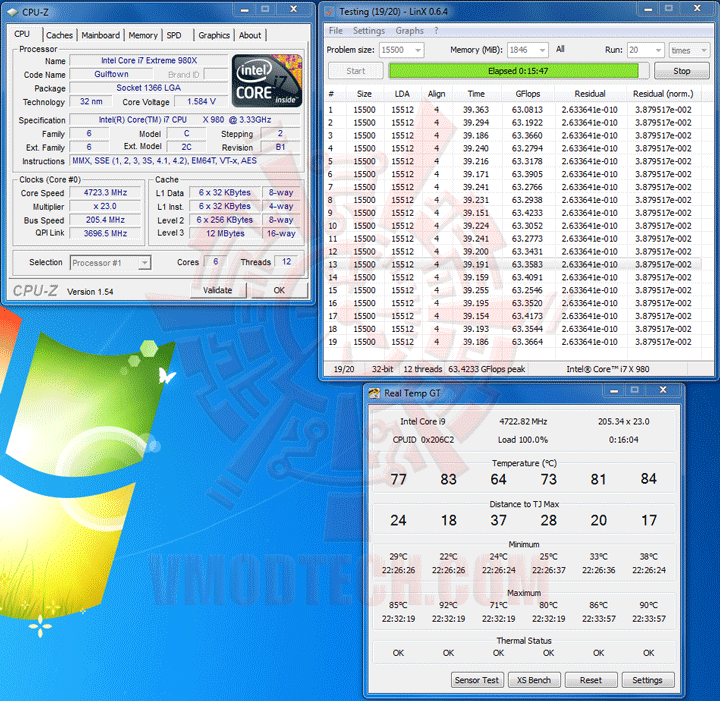Screen dimensions: 720x701
Task: Select result row 13 in LinX table
Action: click(513, 264)
